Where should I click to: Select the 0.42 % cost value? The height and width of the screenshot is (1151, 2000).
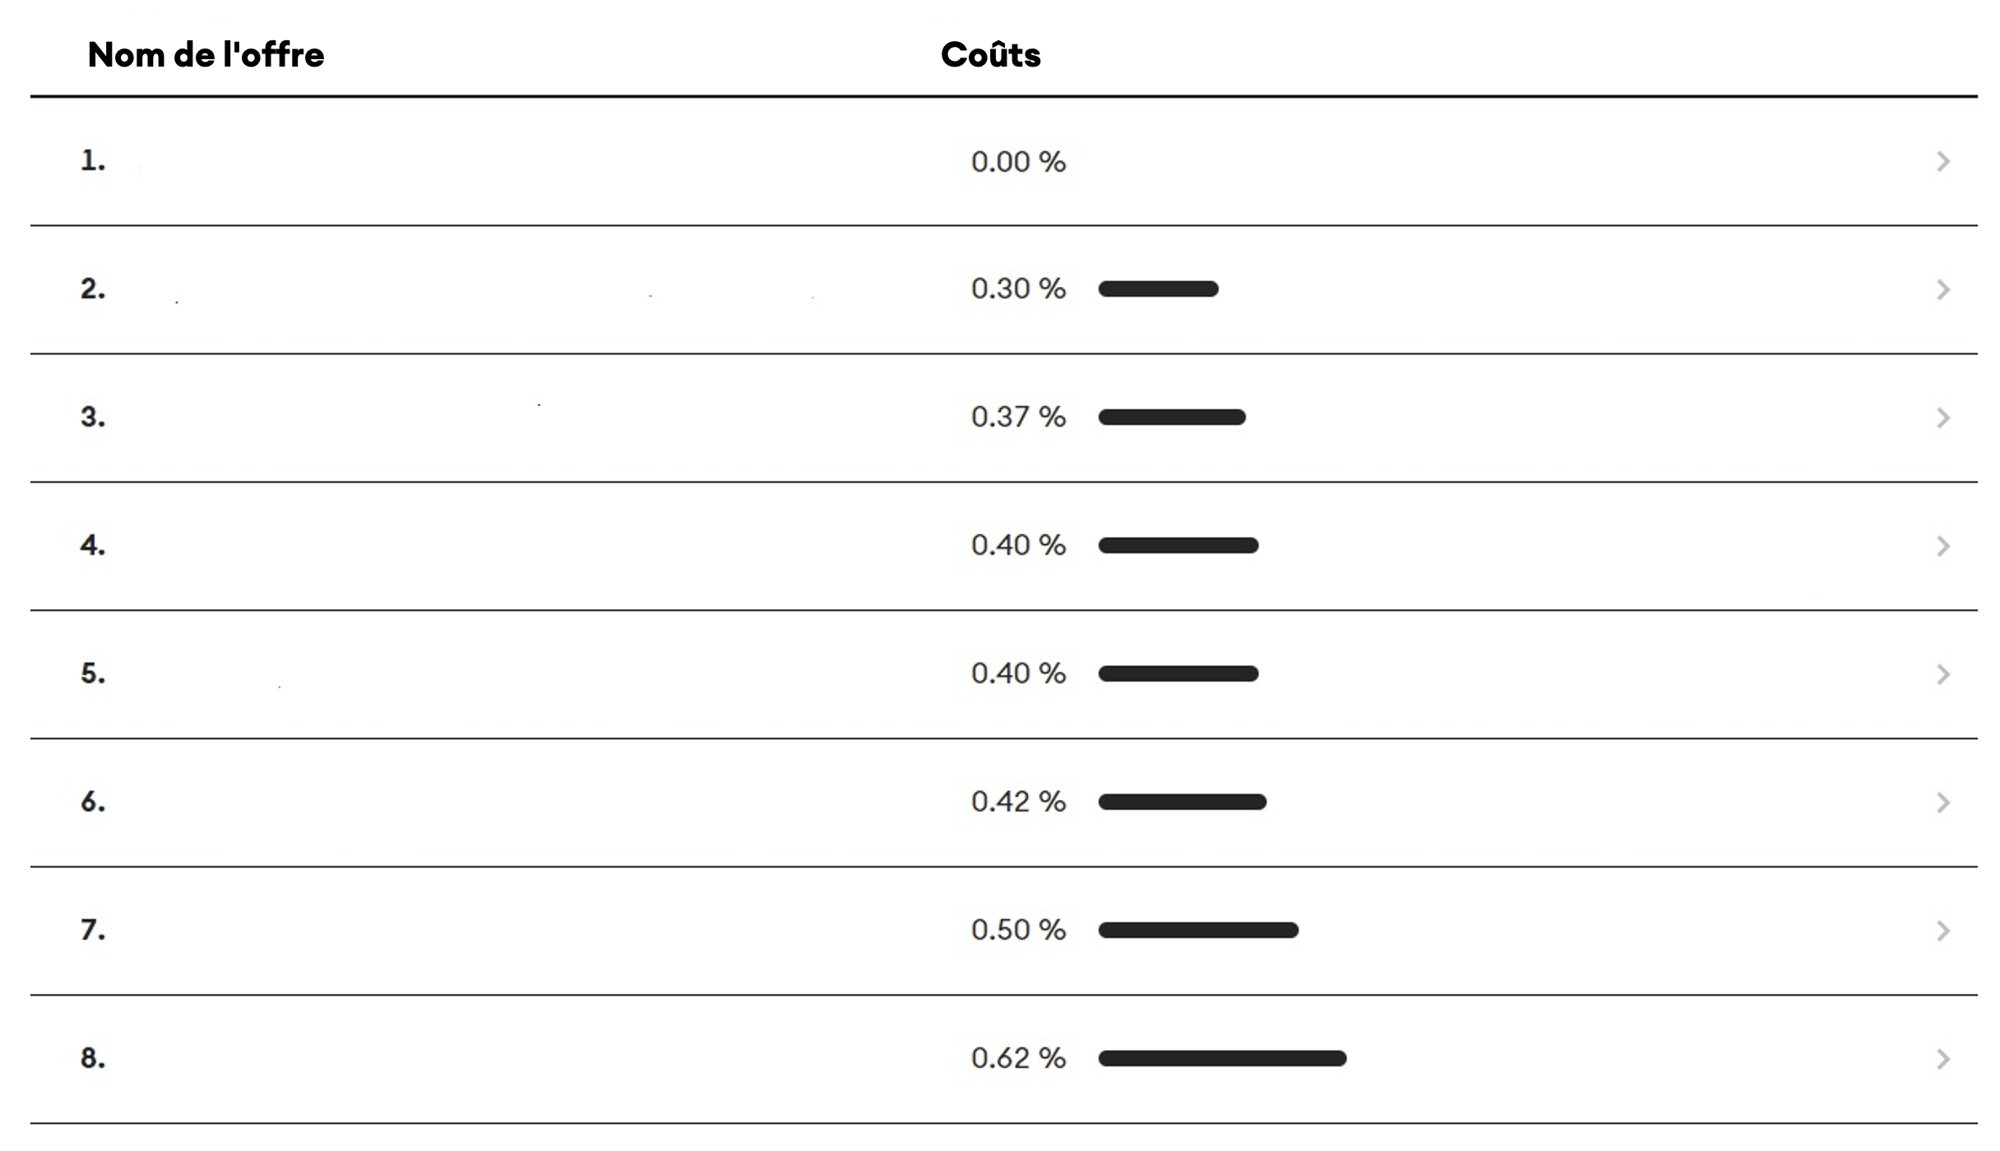click(x=1018, y=802)
